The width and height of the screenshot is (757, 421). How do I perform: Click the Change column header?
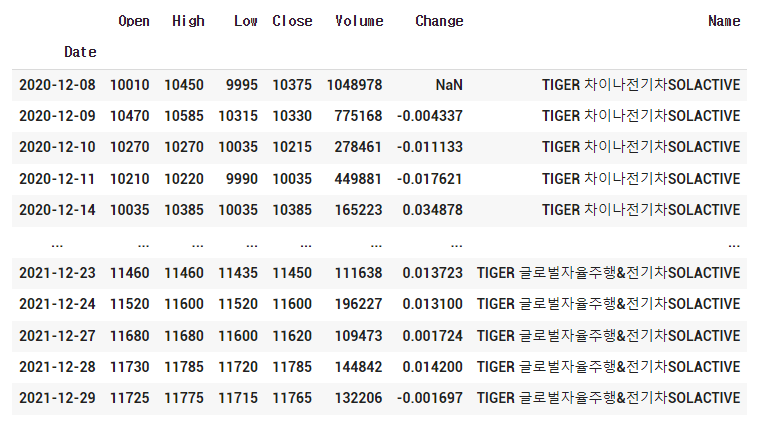(x=439, y=21)
